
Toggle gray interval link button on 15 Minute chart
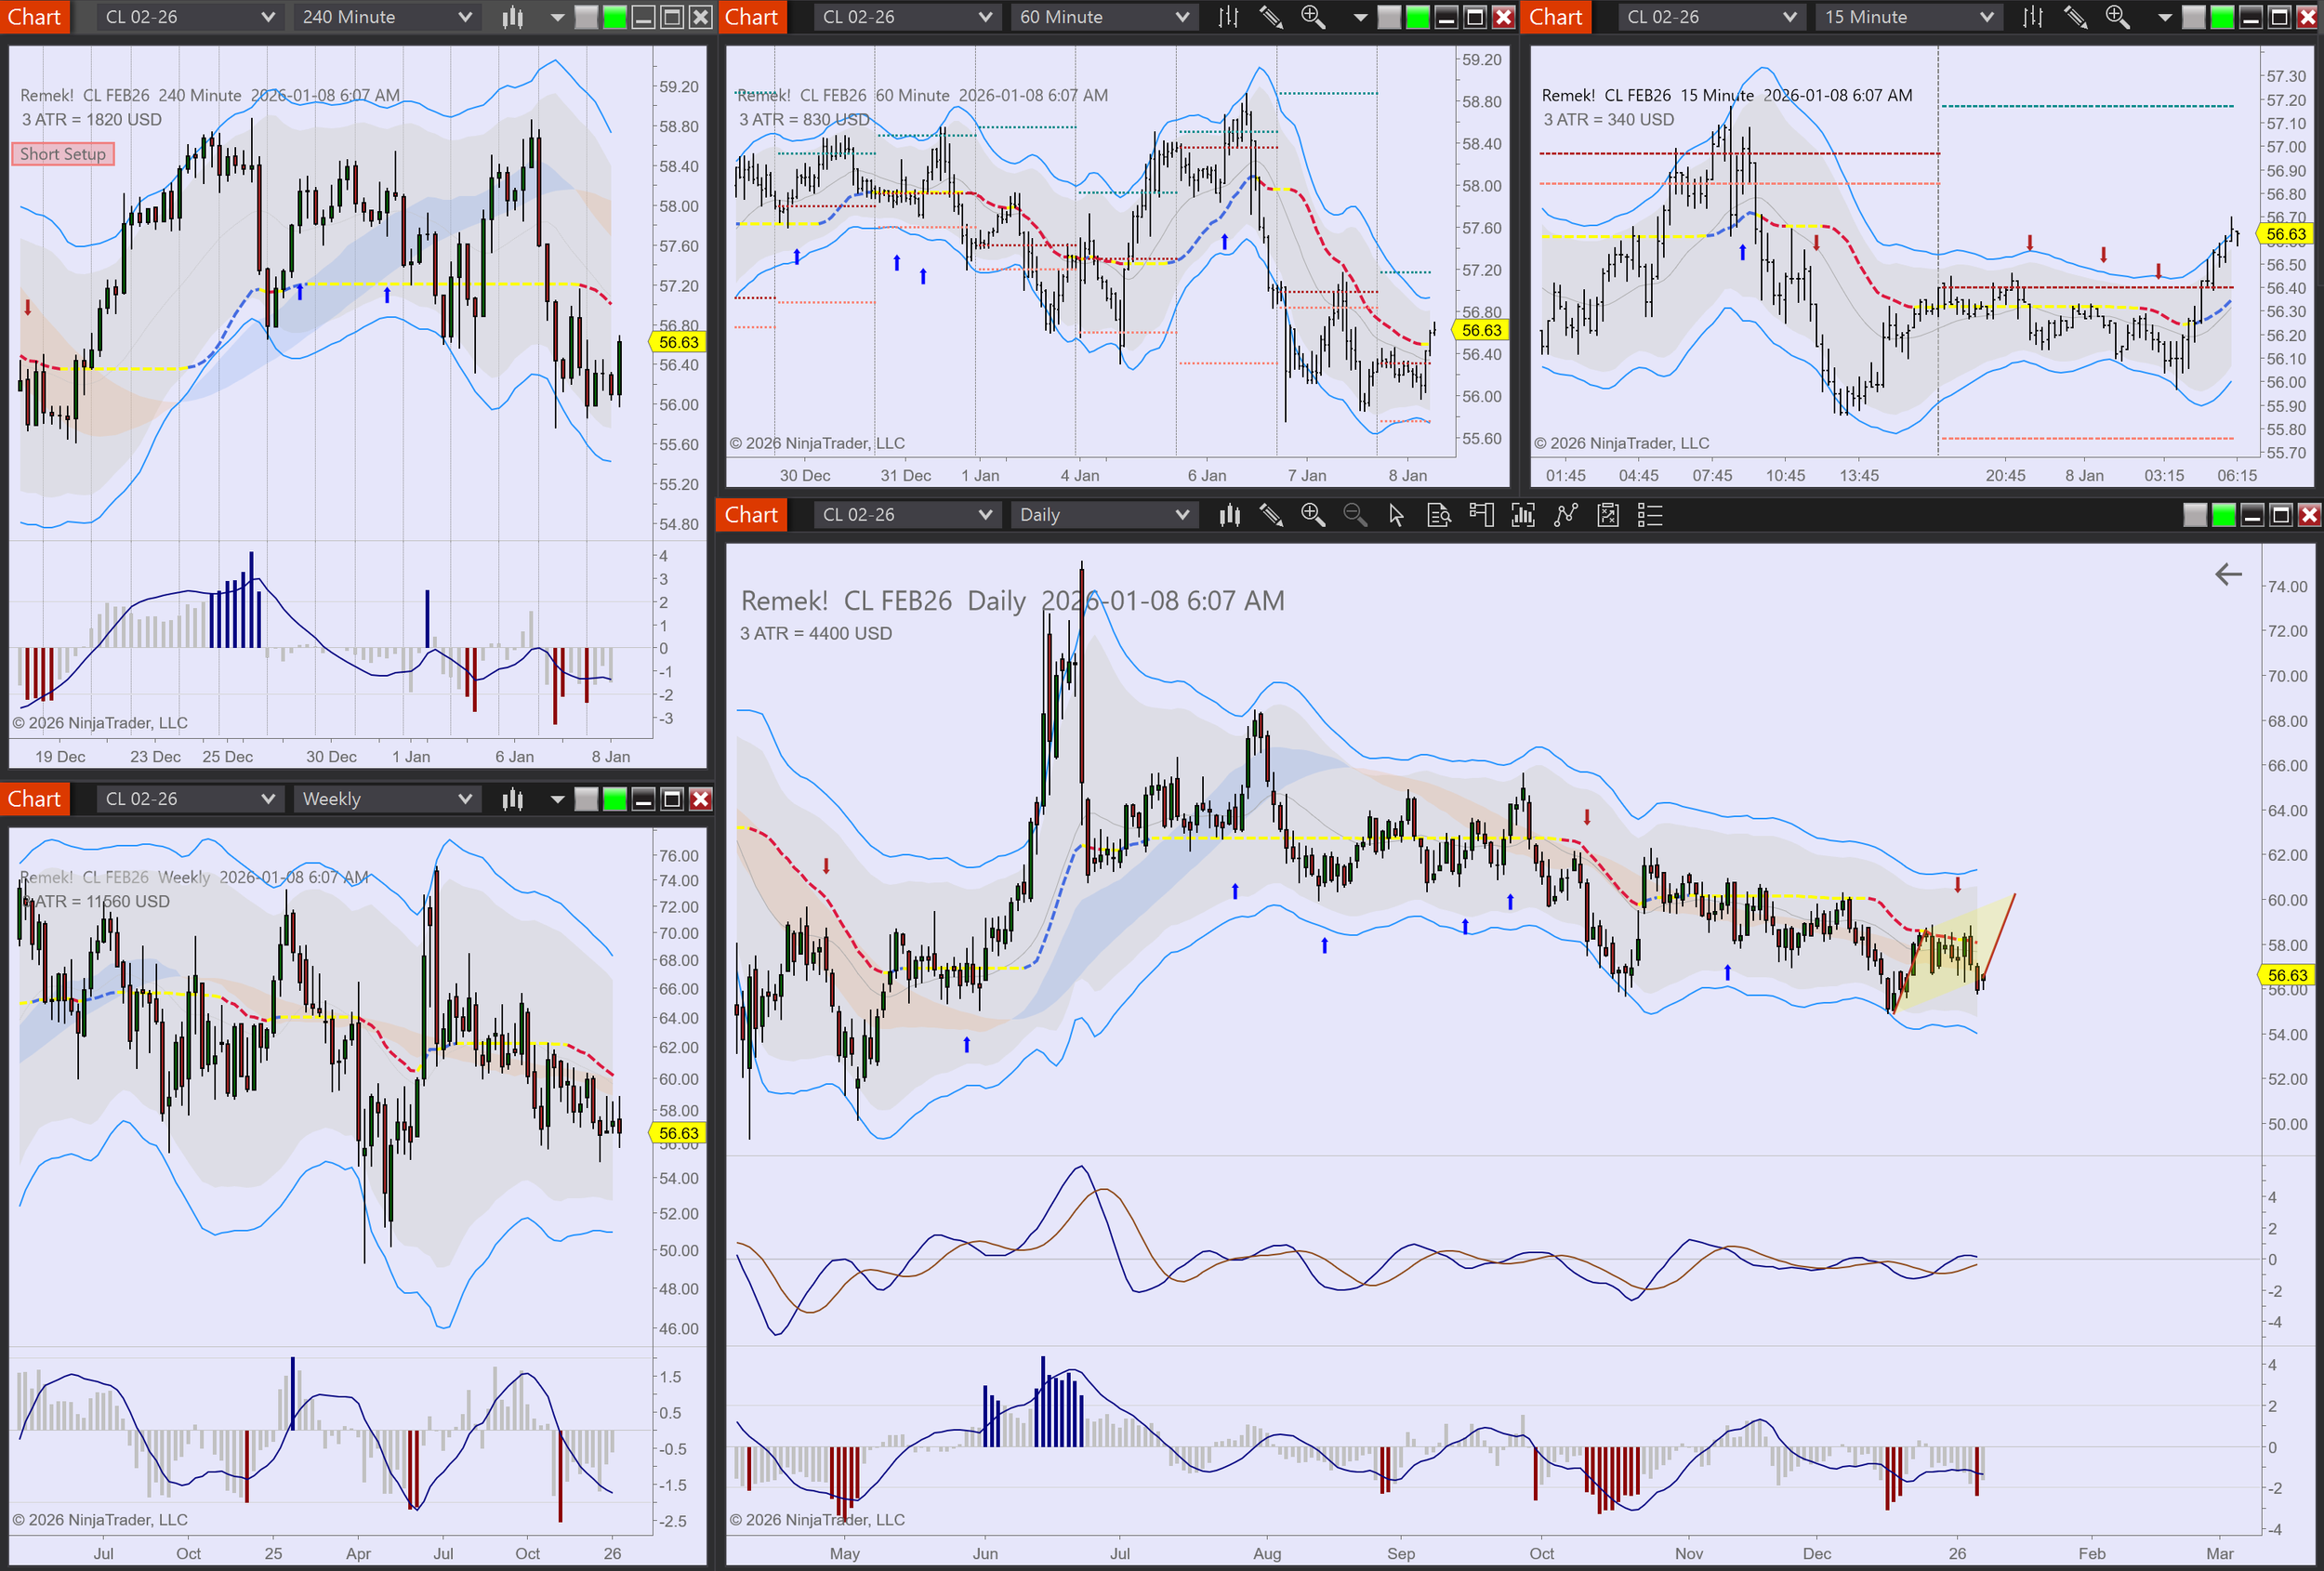[x=2193, y=17]
